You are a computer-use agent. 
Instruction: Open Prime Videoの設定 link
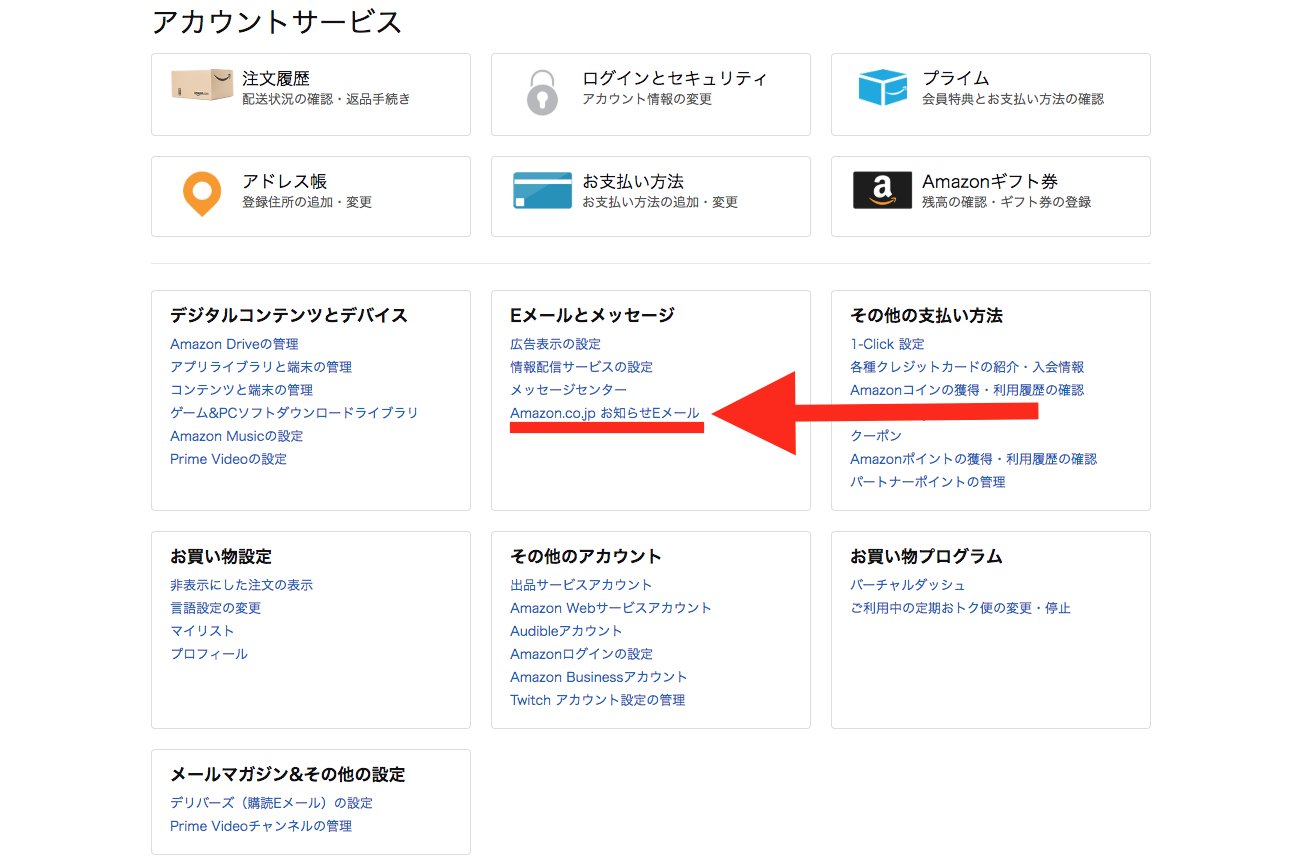point(228,459)
